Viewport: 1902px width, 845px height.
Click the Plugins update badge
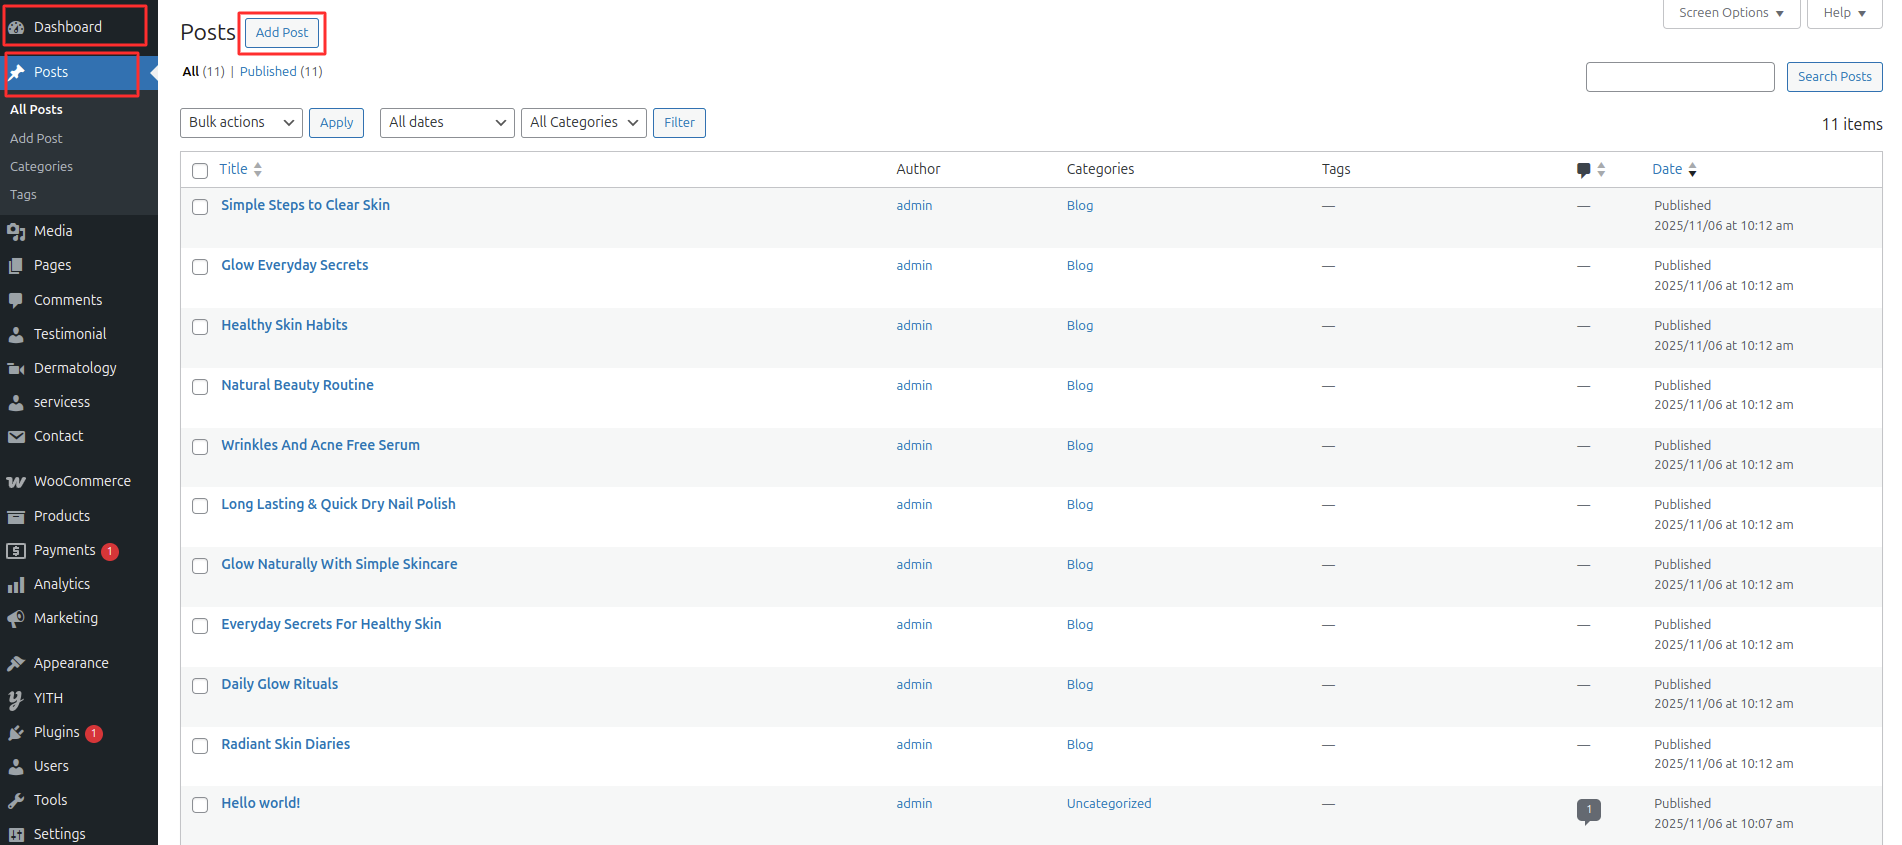coord(94,733)
